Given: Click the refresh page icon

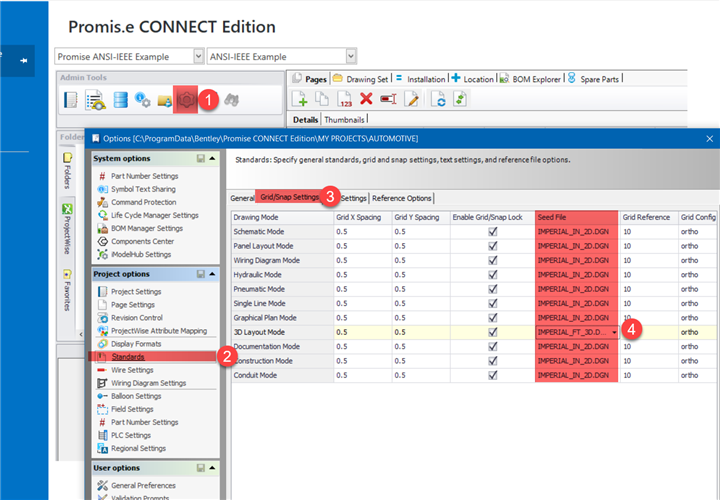Looking at the screenshot, I should (439, 99).
